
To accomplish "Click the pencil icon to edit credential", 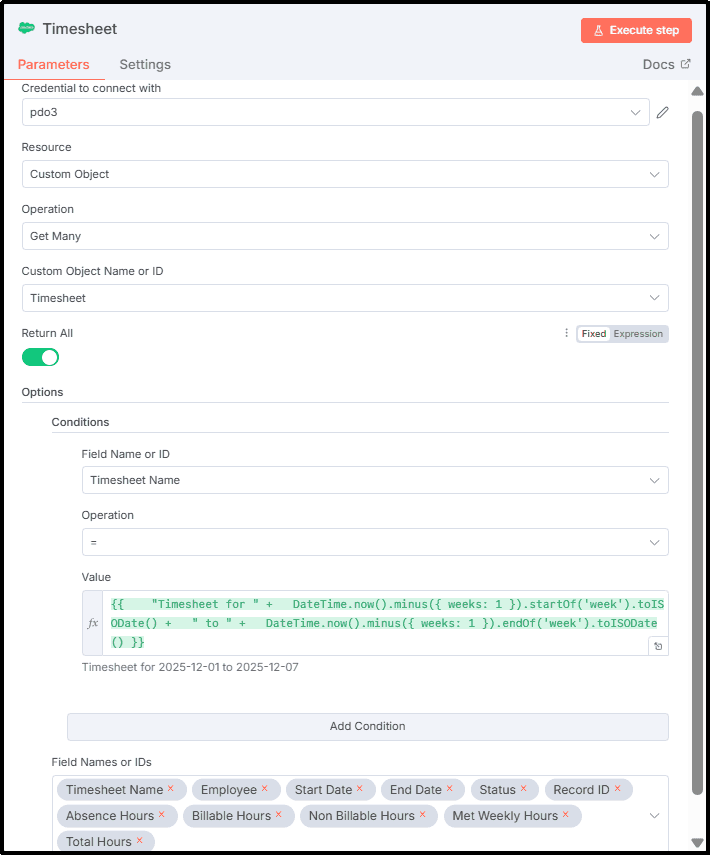I will [x=662, y=113].
